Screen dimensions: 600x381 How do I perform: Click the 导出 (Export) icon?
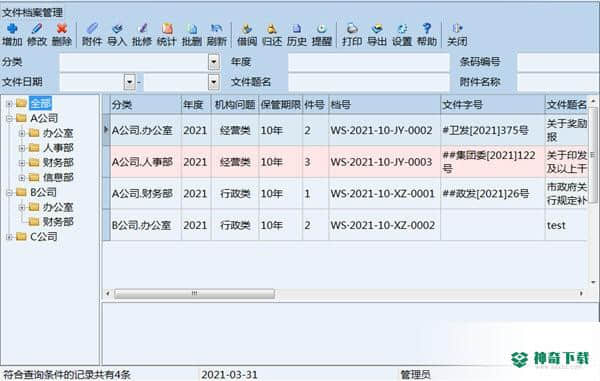(x=377, y=28)
